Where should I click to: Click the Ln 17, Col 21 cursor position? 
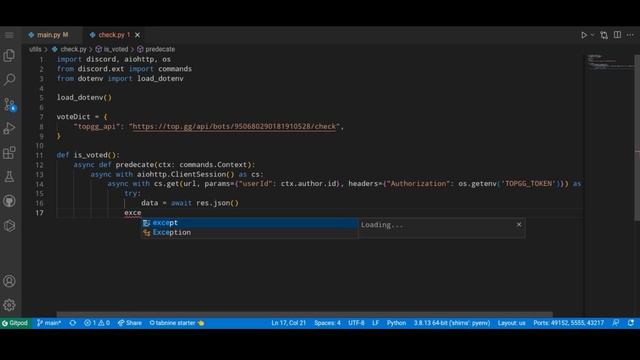click(289, 323)
